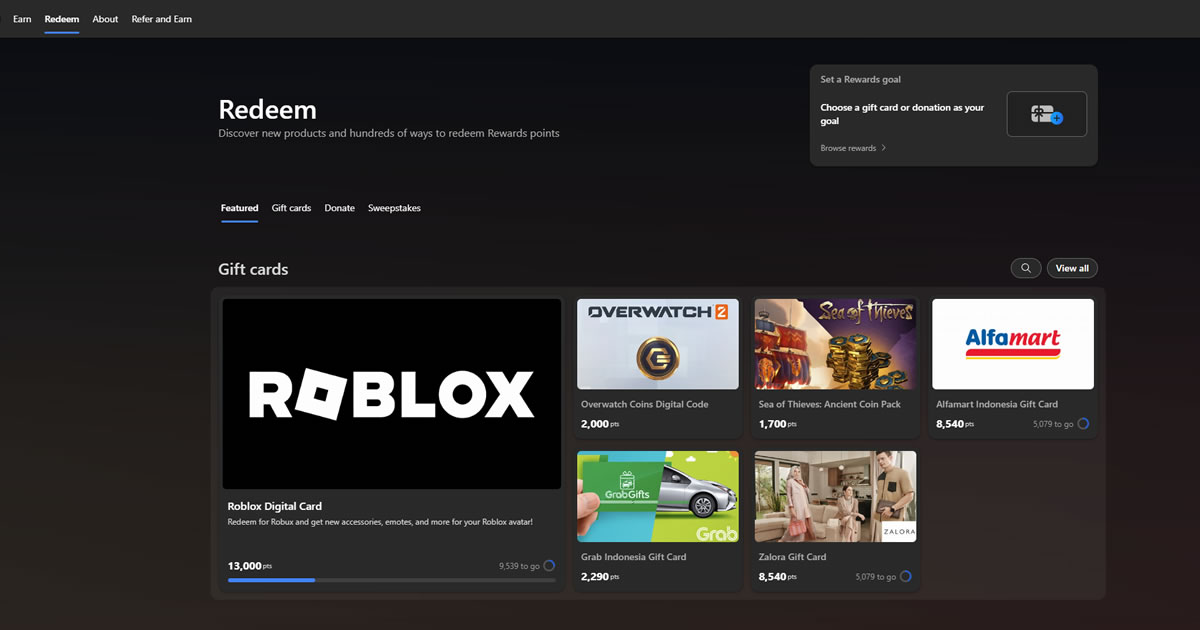
Task: Click Choose a gift card or donation text
Action: pos(902,114)
